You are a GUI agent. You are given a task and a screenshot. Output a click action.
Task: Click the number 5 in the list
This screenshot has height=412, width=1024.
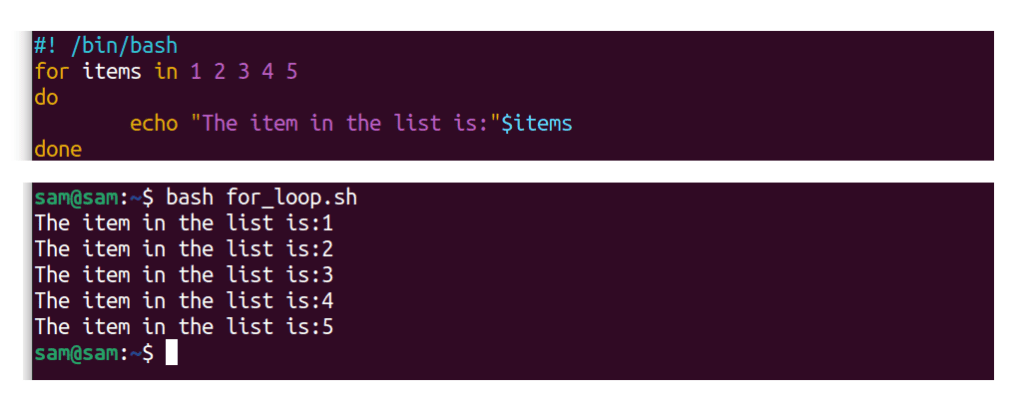click(291, 71)
